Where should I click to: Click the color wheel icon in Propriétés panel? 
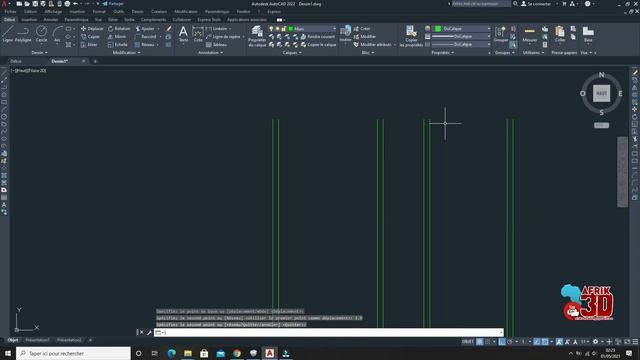[x=427, y=29]
